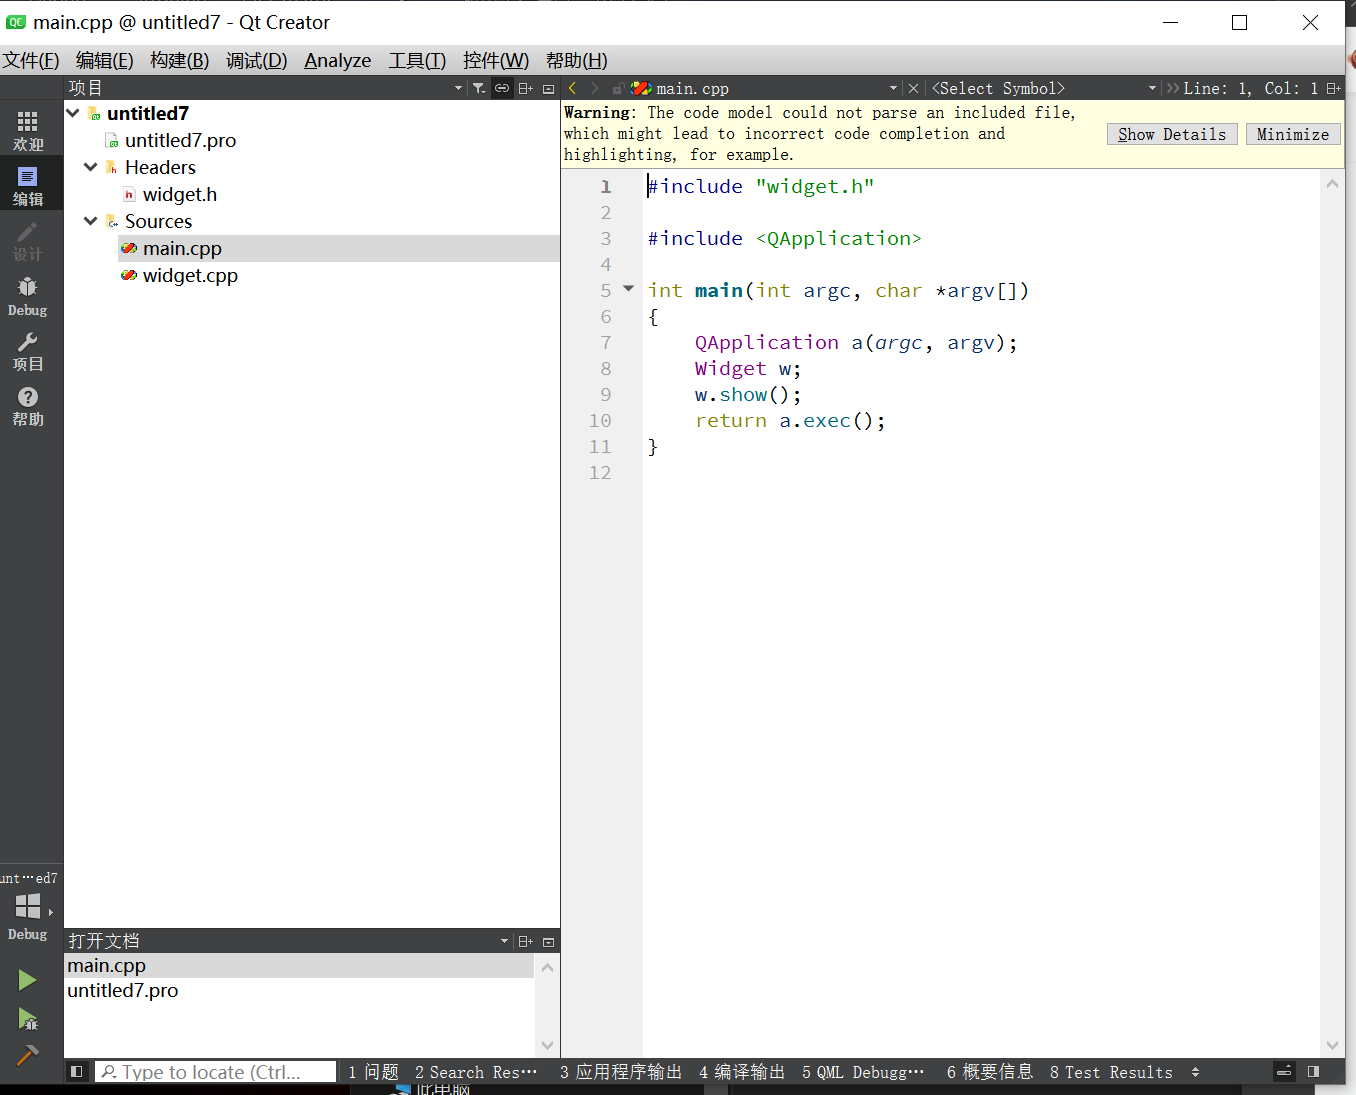Open the 设计 design mode

(x=28, y=242)
